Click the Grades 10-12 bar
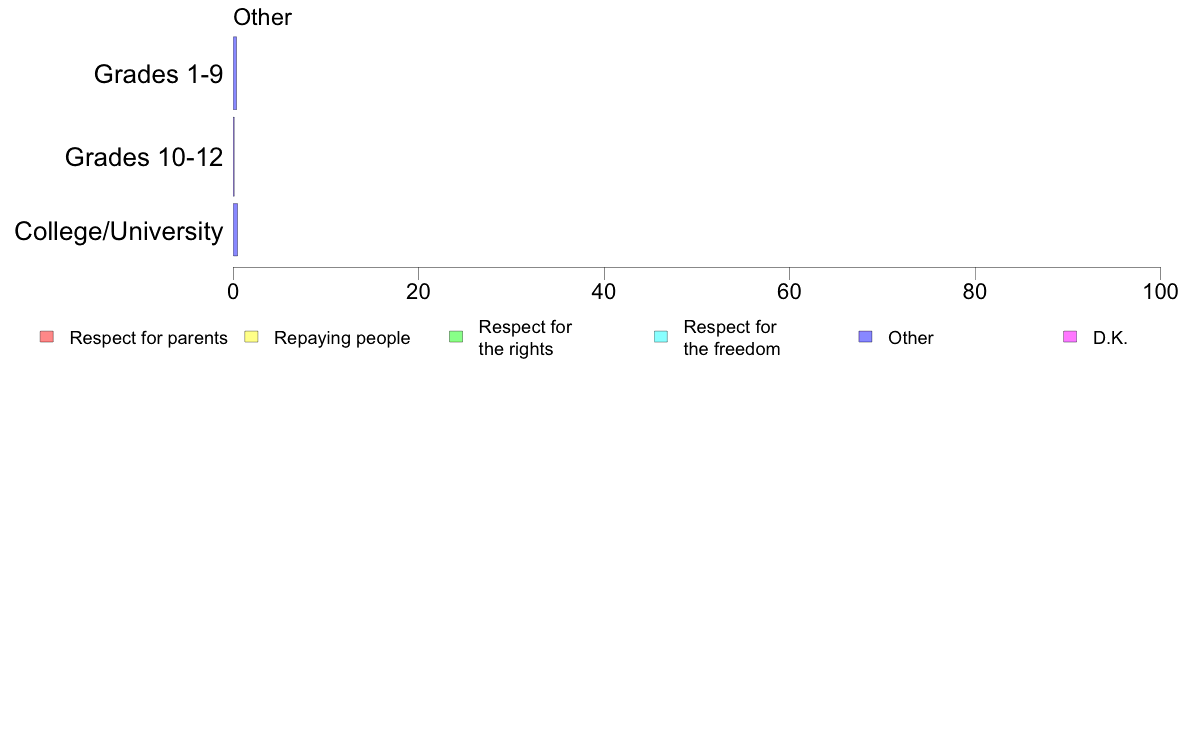Viewport: 1188px width, 736px height. (234, 156)
